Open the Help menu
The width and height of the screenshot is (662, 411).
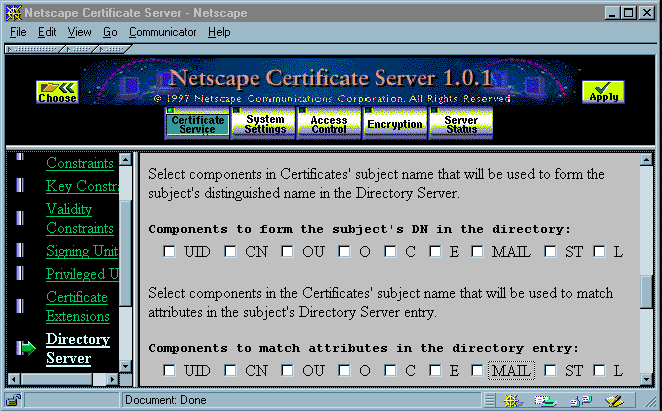pos(219,32)
